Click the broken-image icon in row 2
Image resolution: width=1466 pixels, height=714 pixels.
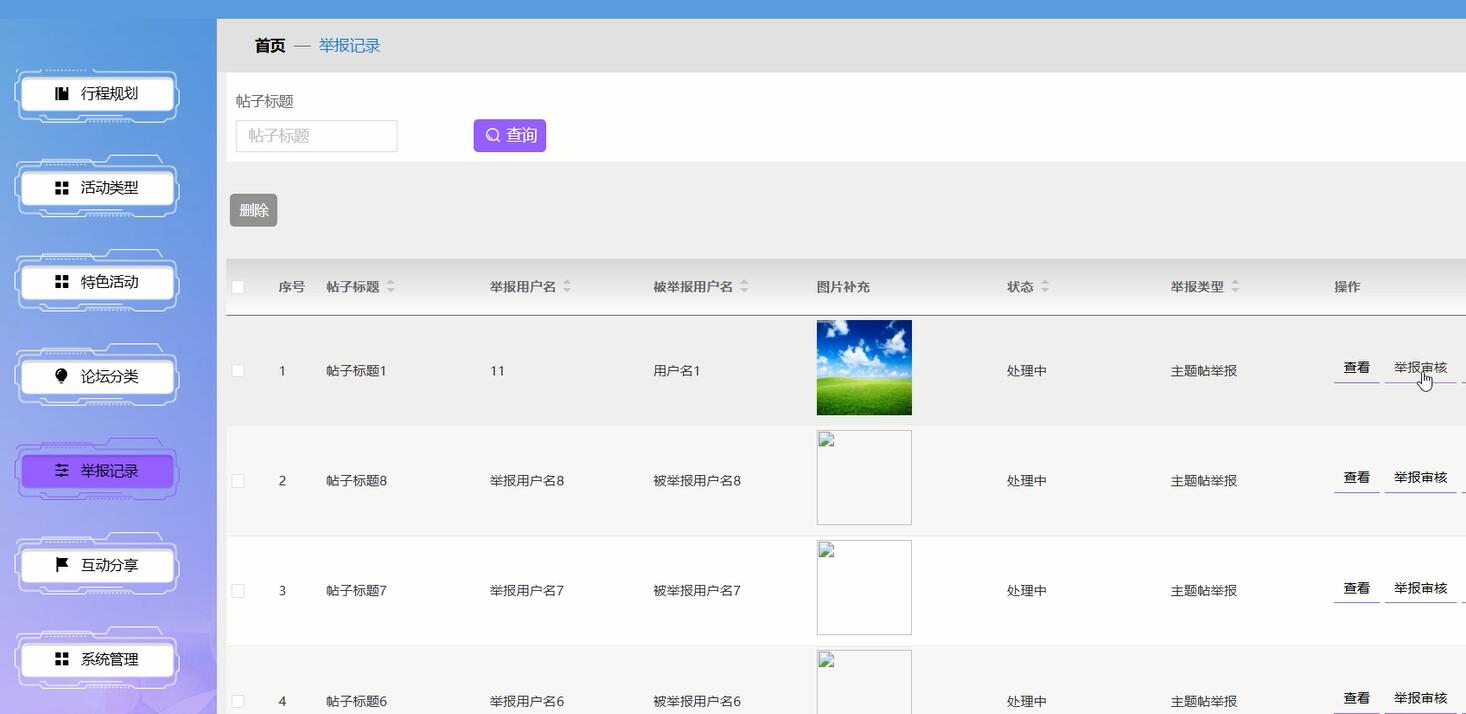(x=826, y=438)
